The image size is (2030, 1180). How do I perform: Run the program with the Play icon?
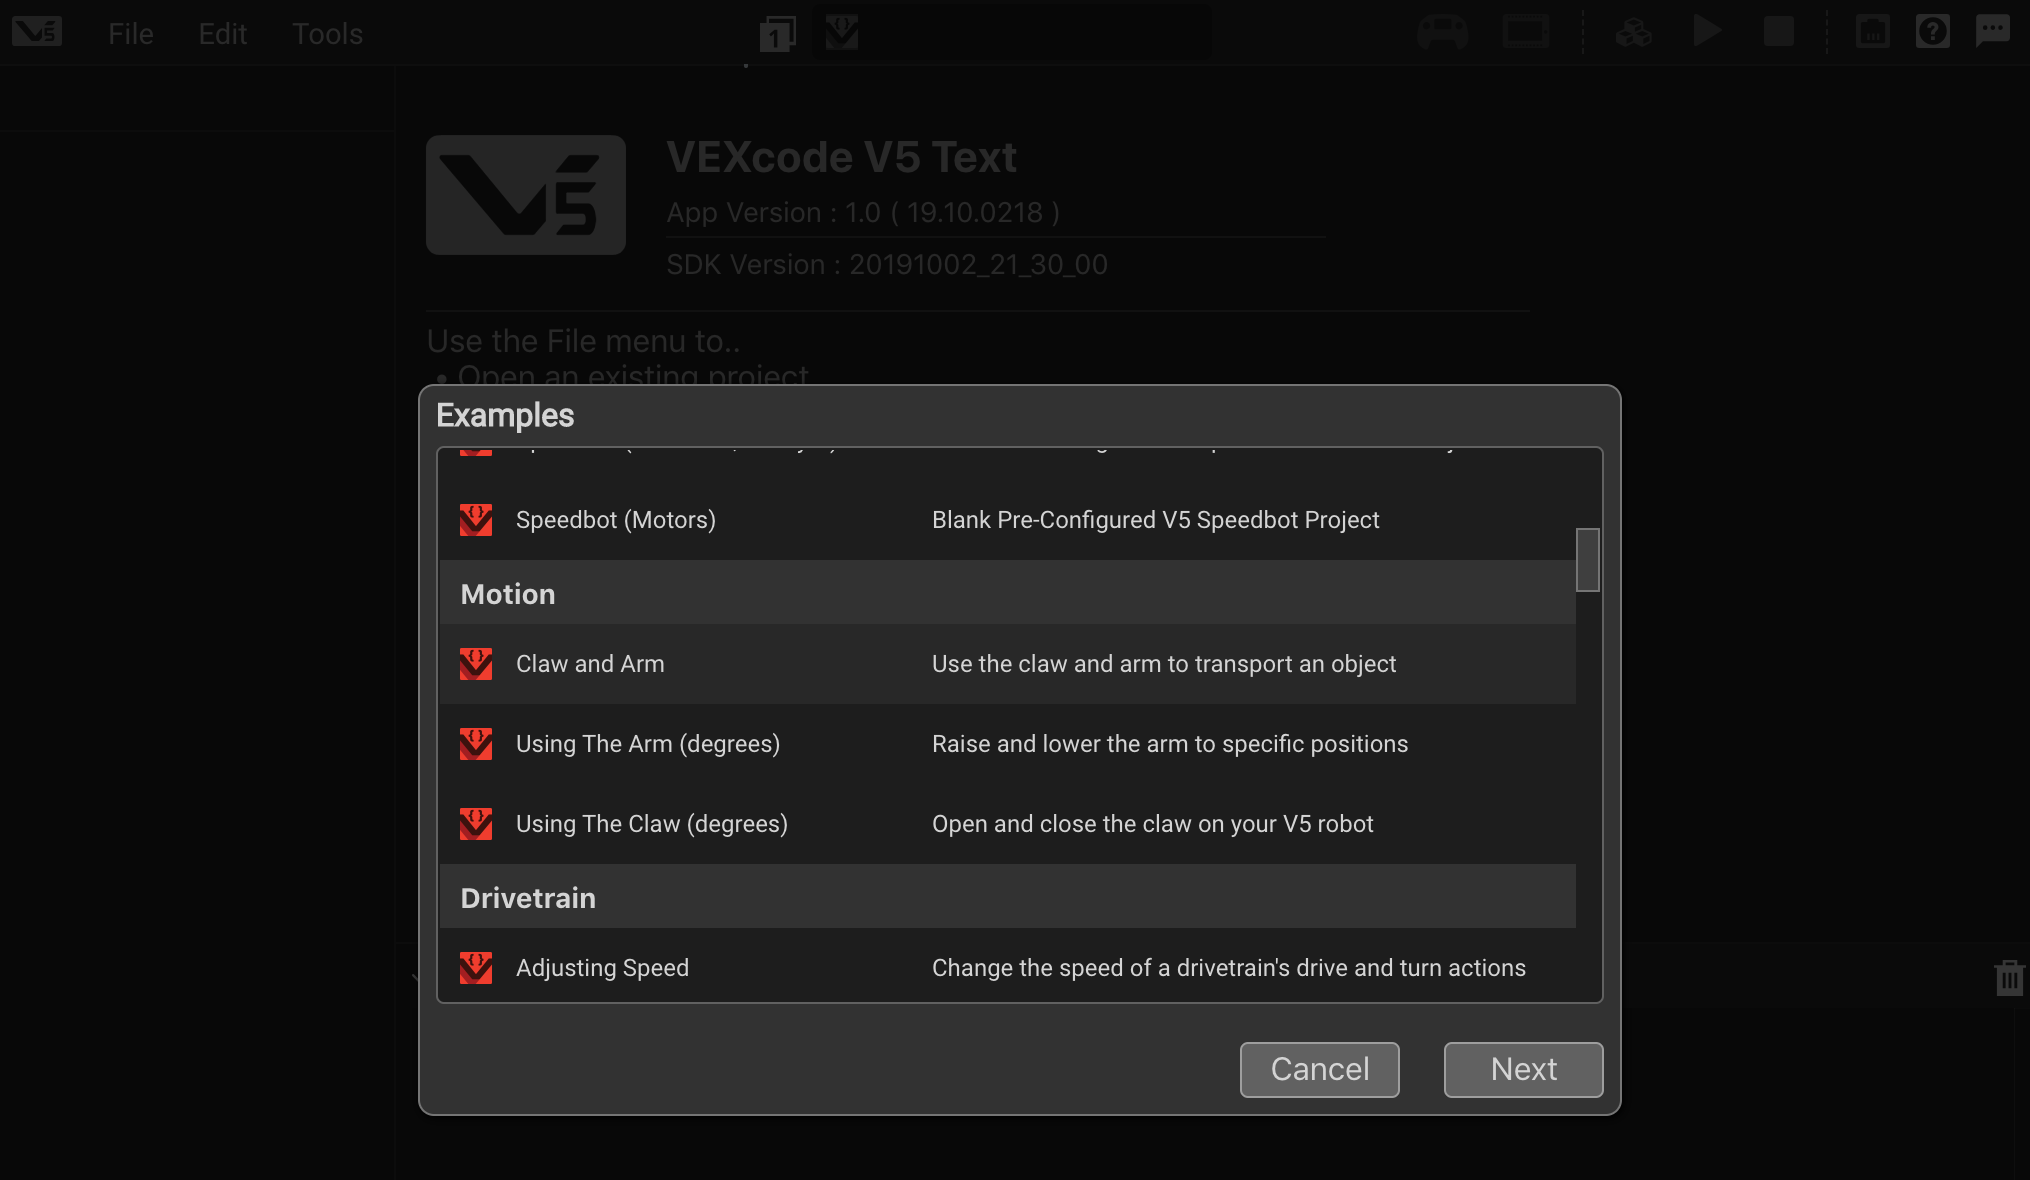pyautogui.click(x=1706, y=31)
